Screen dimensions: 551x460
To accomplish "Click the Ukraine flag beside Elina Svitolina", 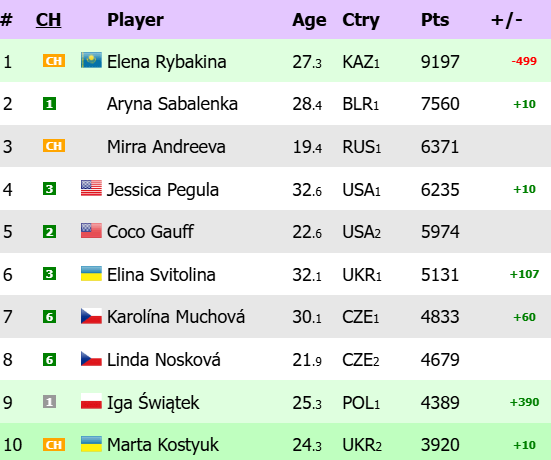I will coord(91,273).
